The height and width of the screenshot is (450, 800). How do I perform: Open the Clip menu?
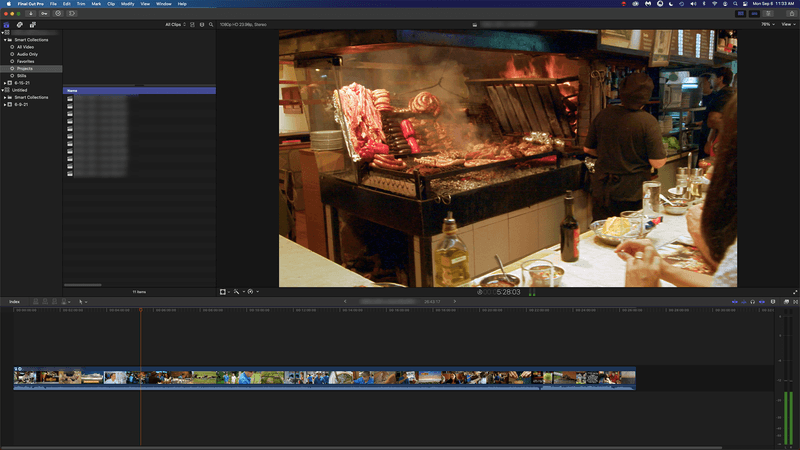click(111, 4)
